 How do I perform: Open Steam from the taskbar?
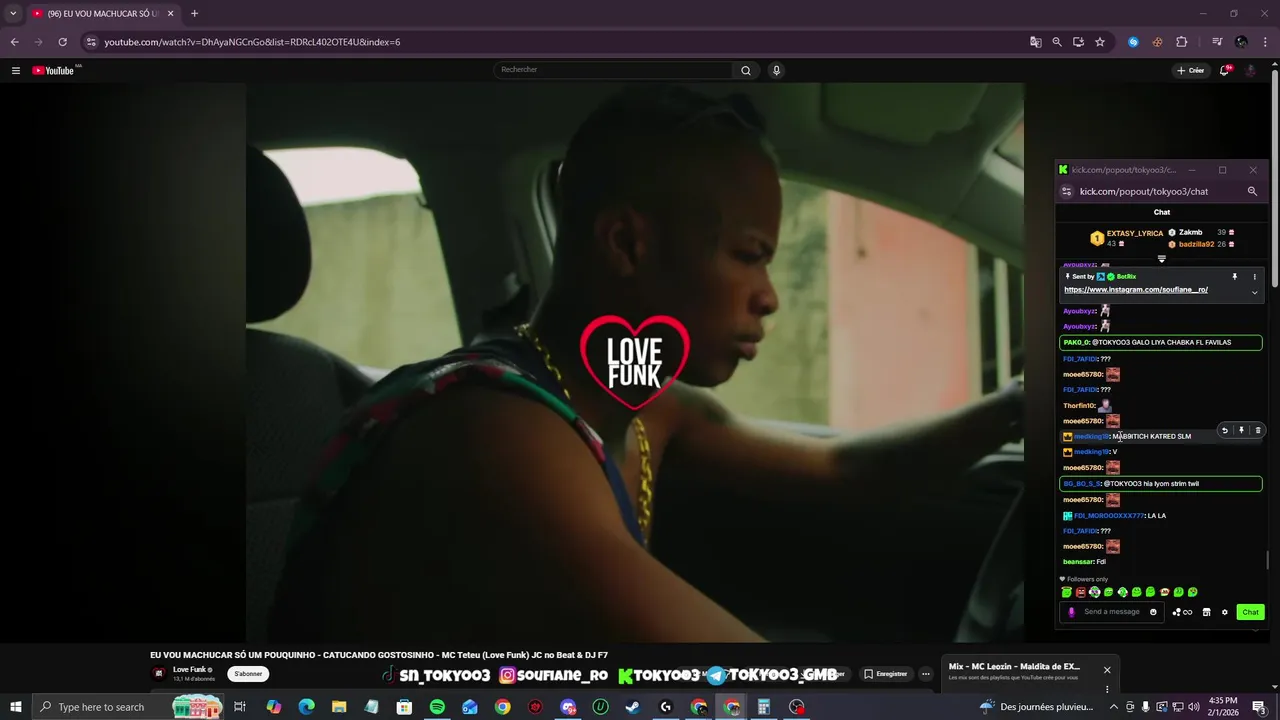pos(632,707)
